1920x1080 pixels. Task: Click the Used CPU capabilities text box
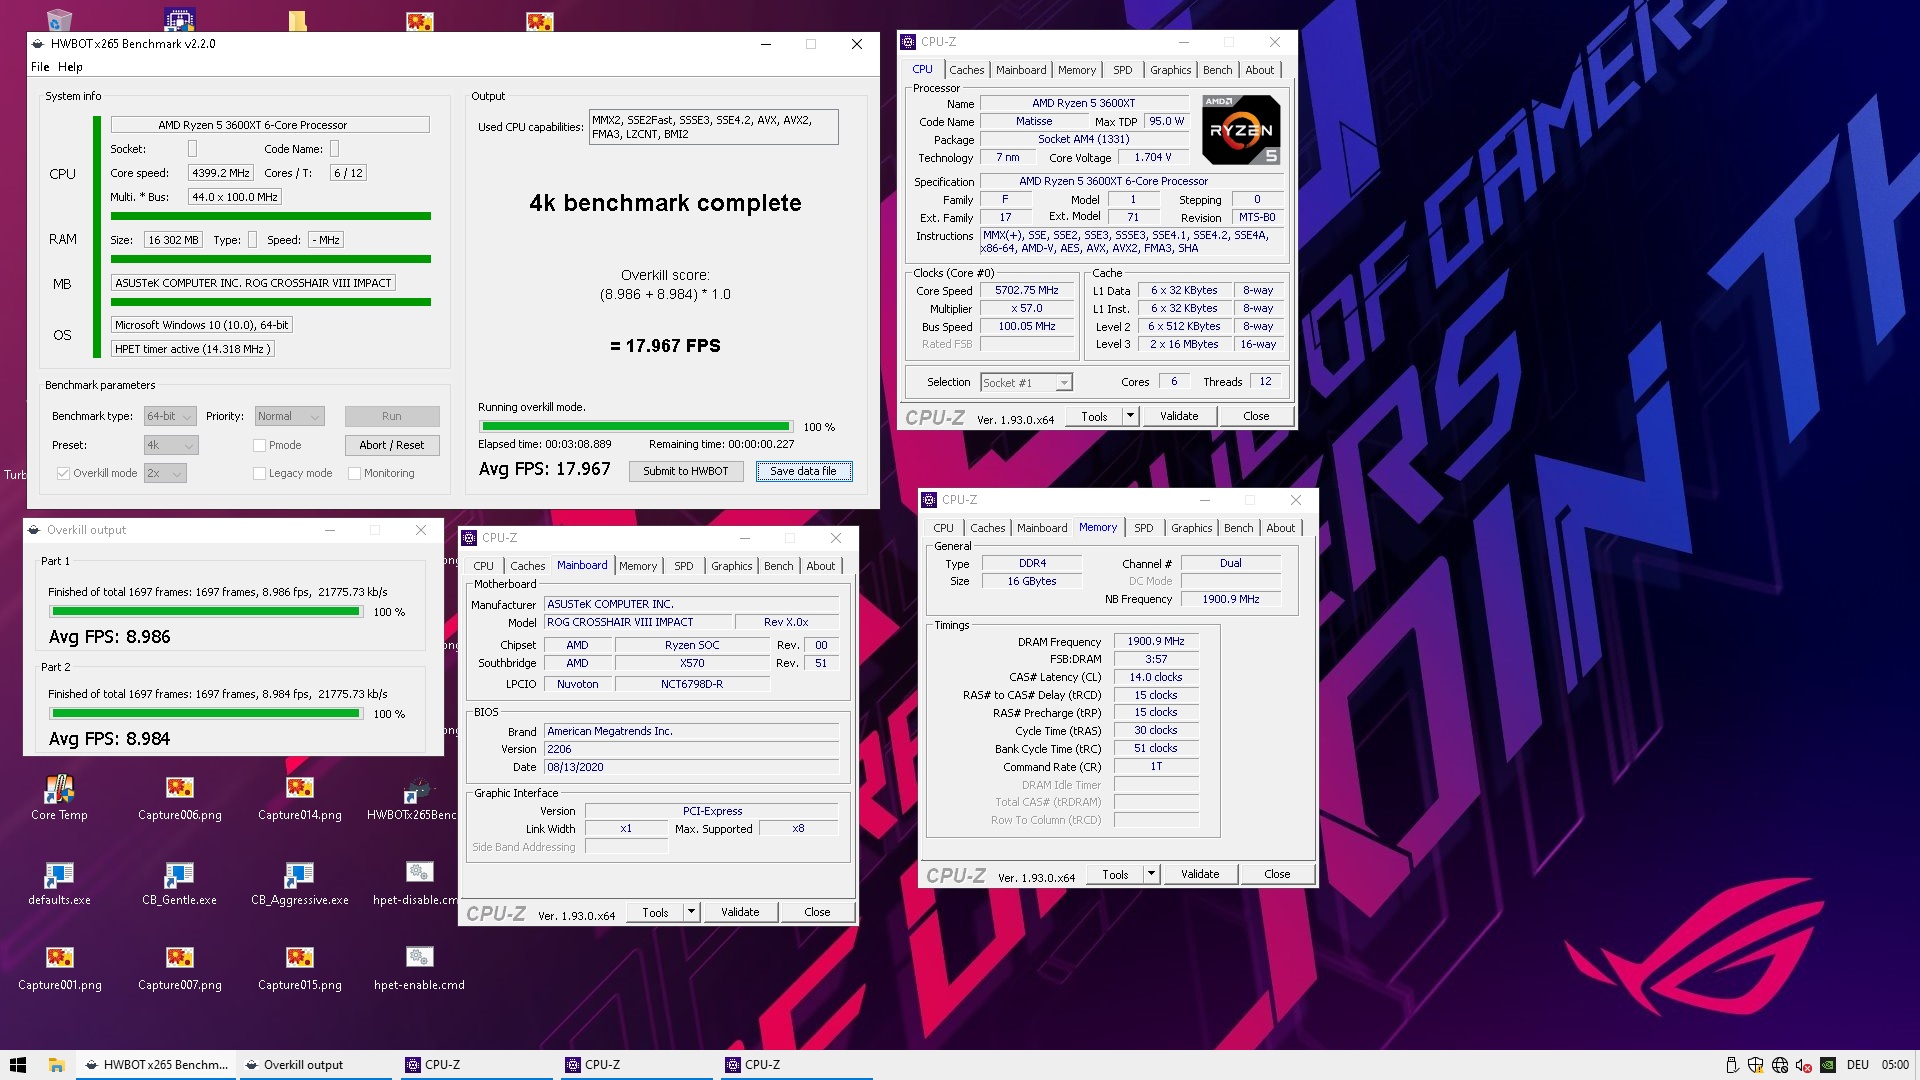tap(713, 127)
